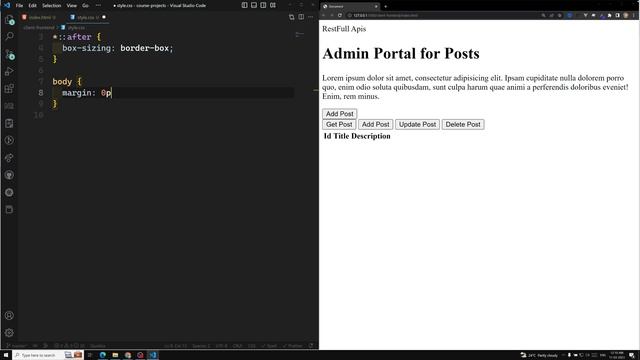Open the browser three-dot menu
Viewport: 640px width, 360px height.
click(633, 15)
